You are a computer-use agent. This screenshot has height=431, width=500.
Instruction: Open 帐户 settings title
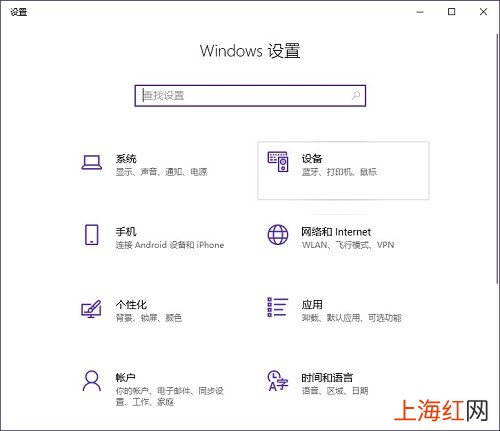[x=126, y=378]
